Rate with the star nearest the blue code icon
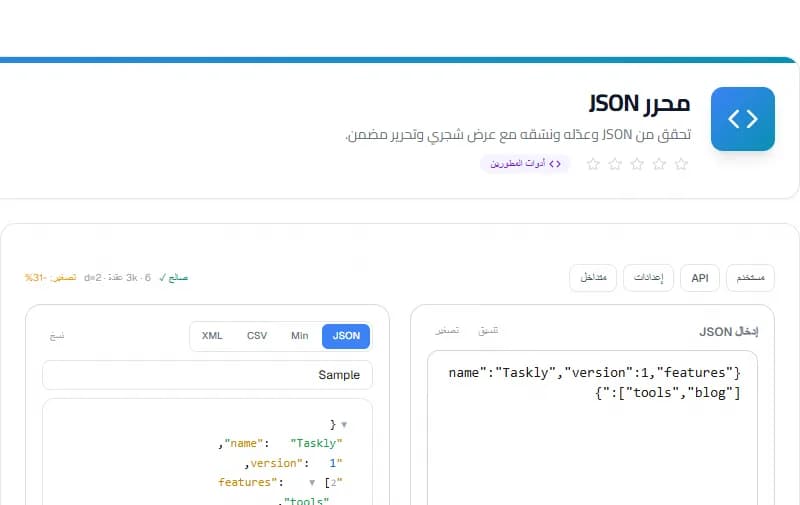This screenshot has height=505, width=800. (681, 164)
